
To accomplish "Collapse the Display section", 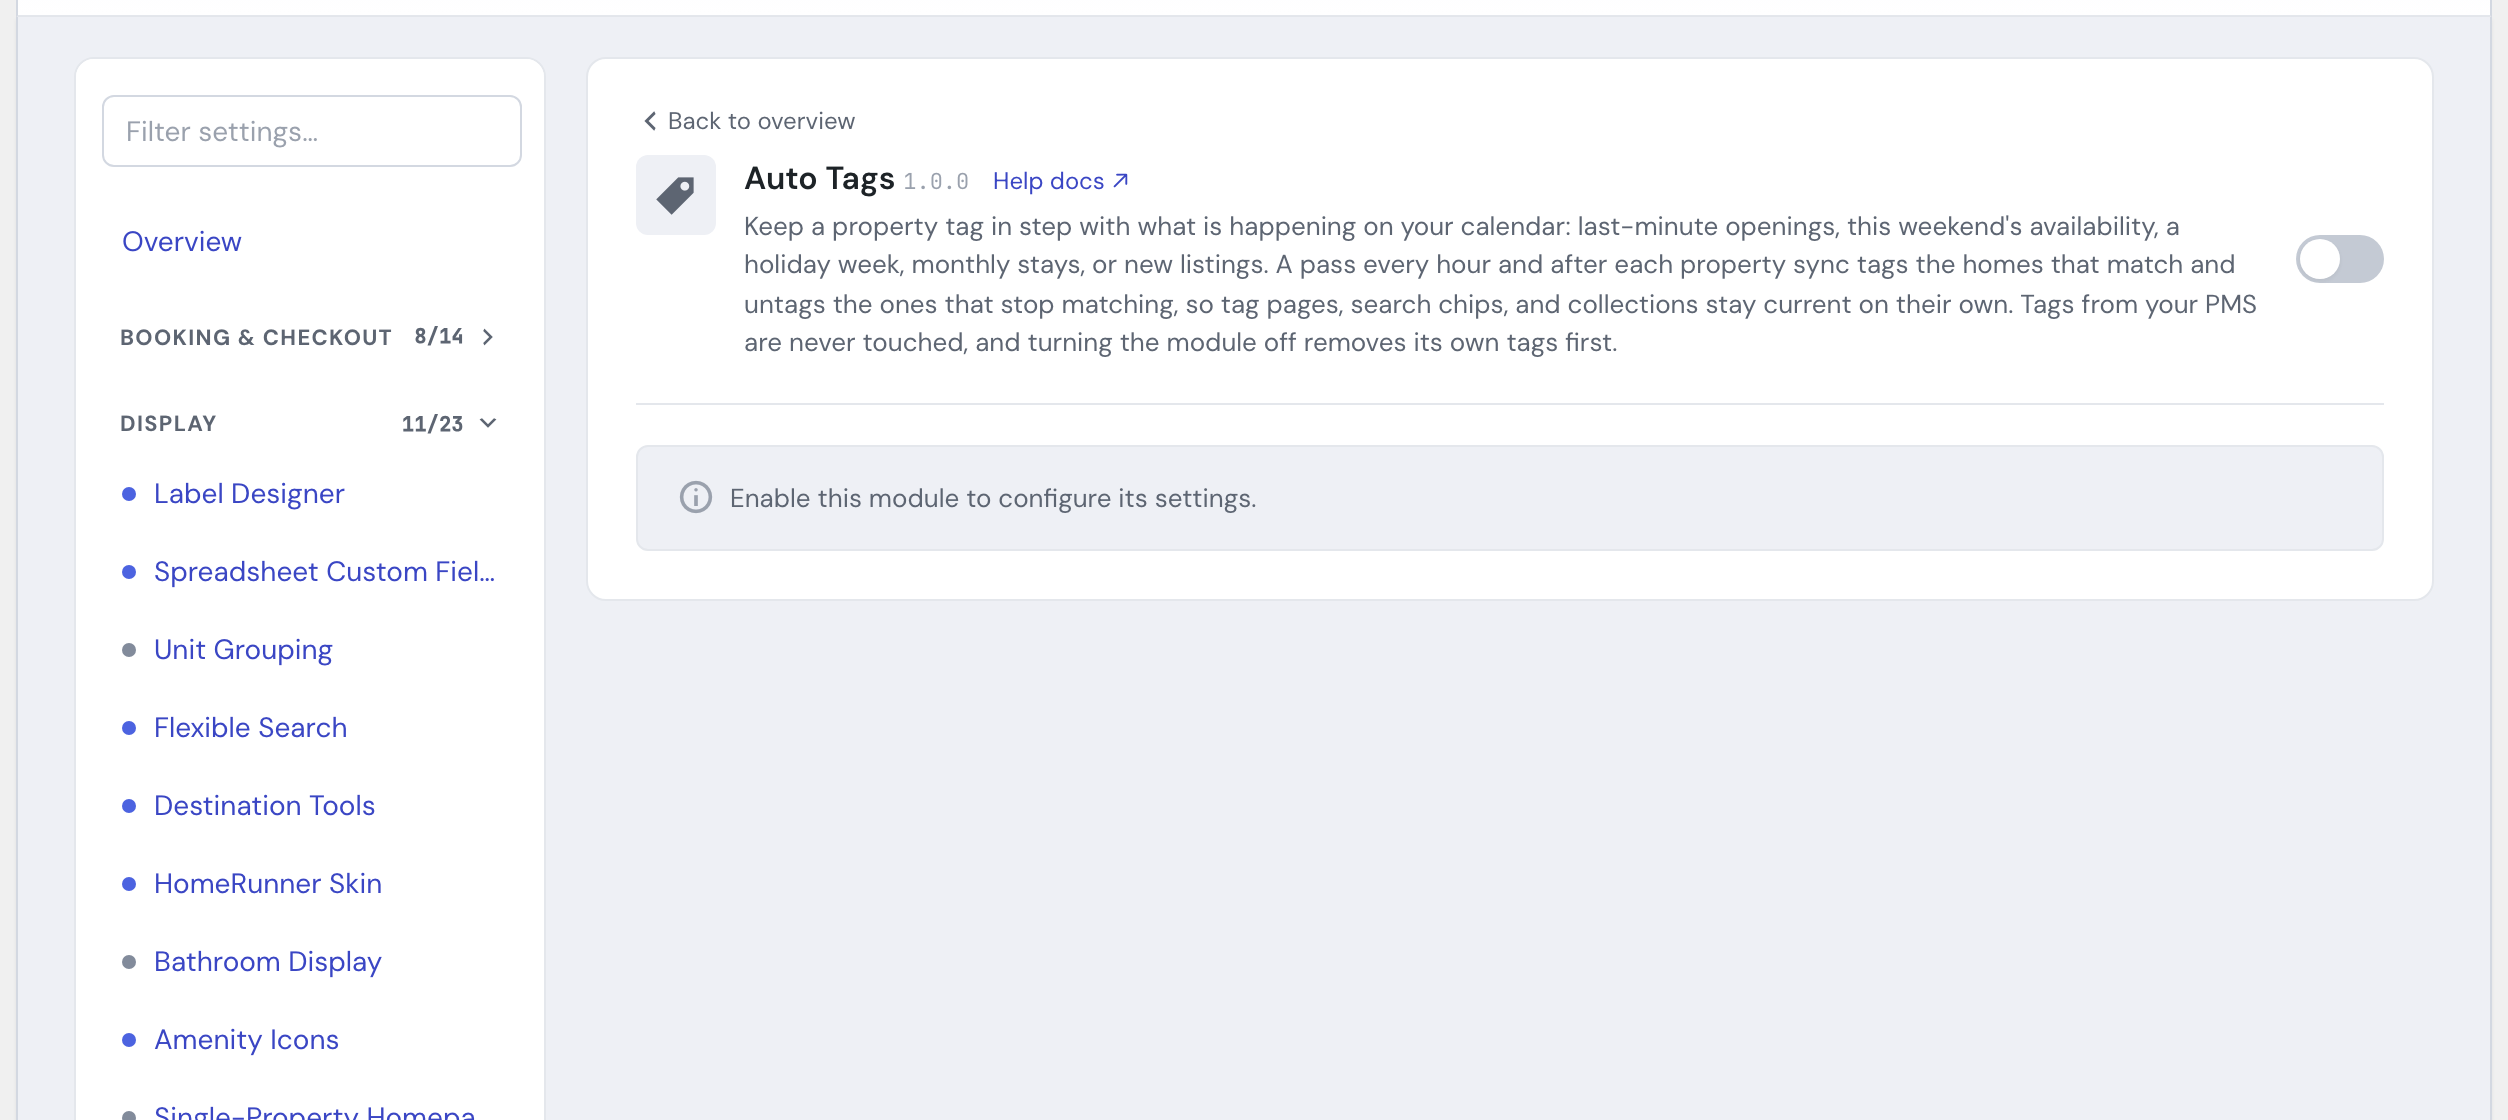I will coord(308,423).
